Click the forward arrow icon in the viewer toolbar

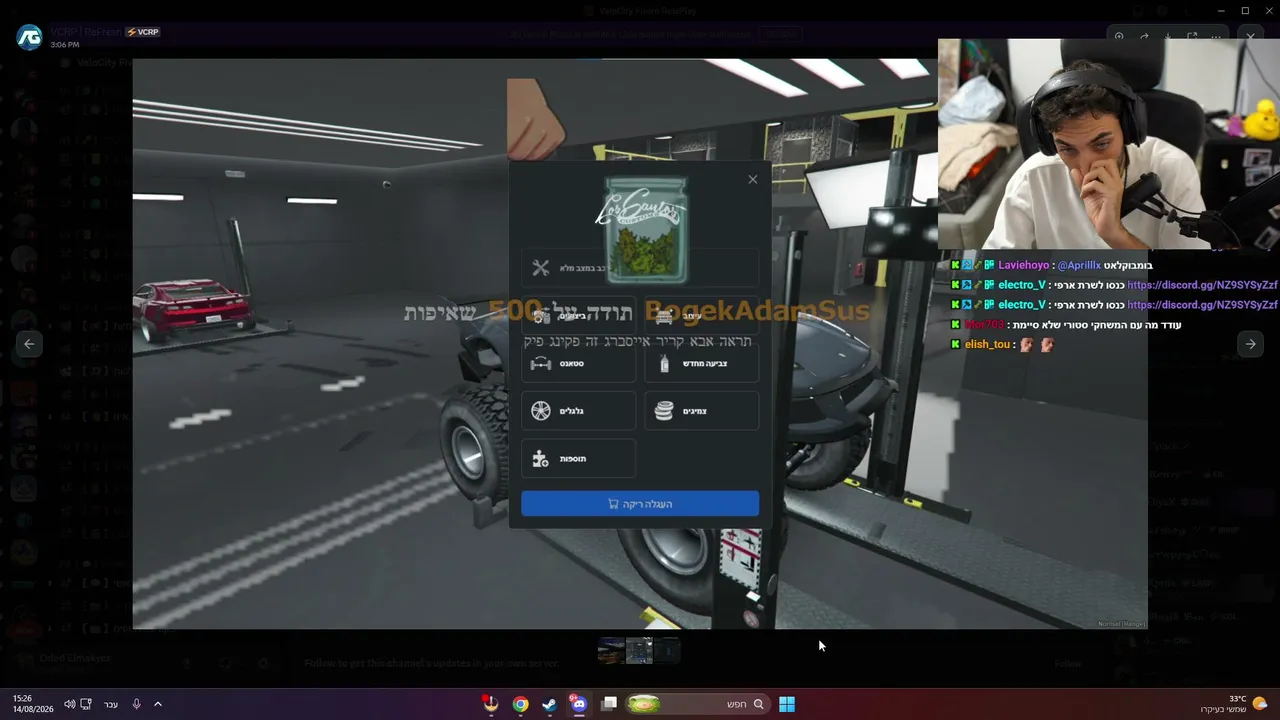click(1144, 37)
